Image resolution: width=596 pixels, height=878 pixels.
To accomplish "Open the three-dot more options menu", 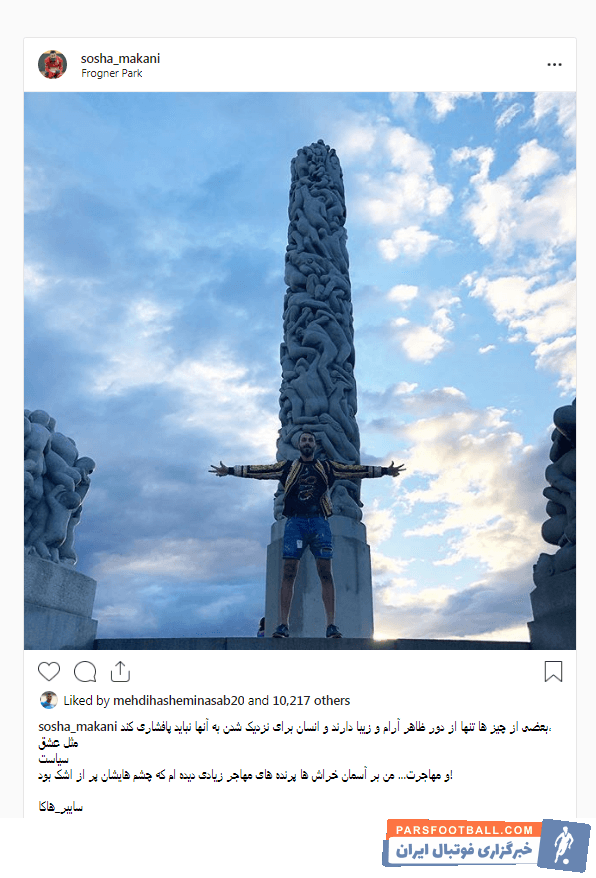I will (x=554, y=65).
